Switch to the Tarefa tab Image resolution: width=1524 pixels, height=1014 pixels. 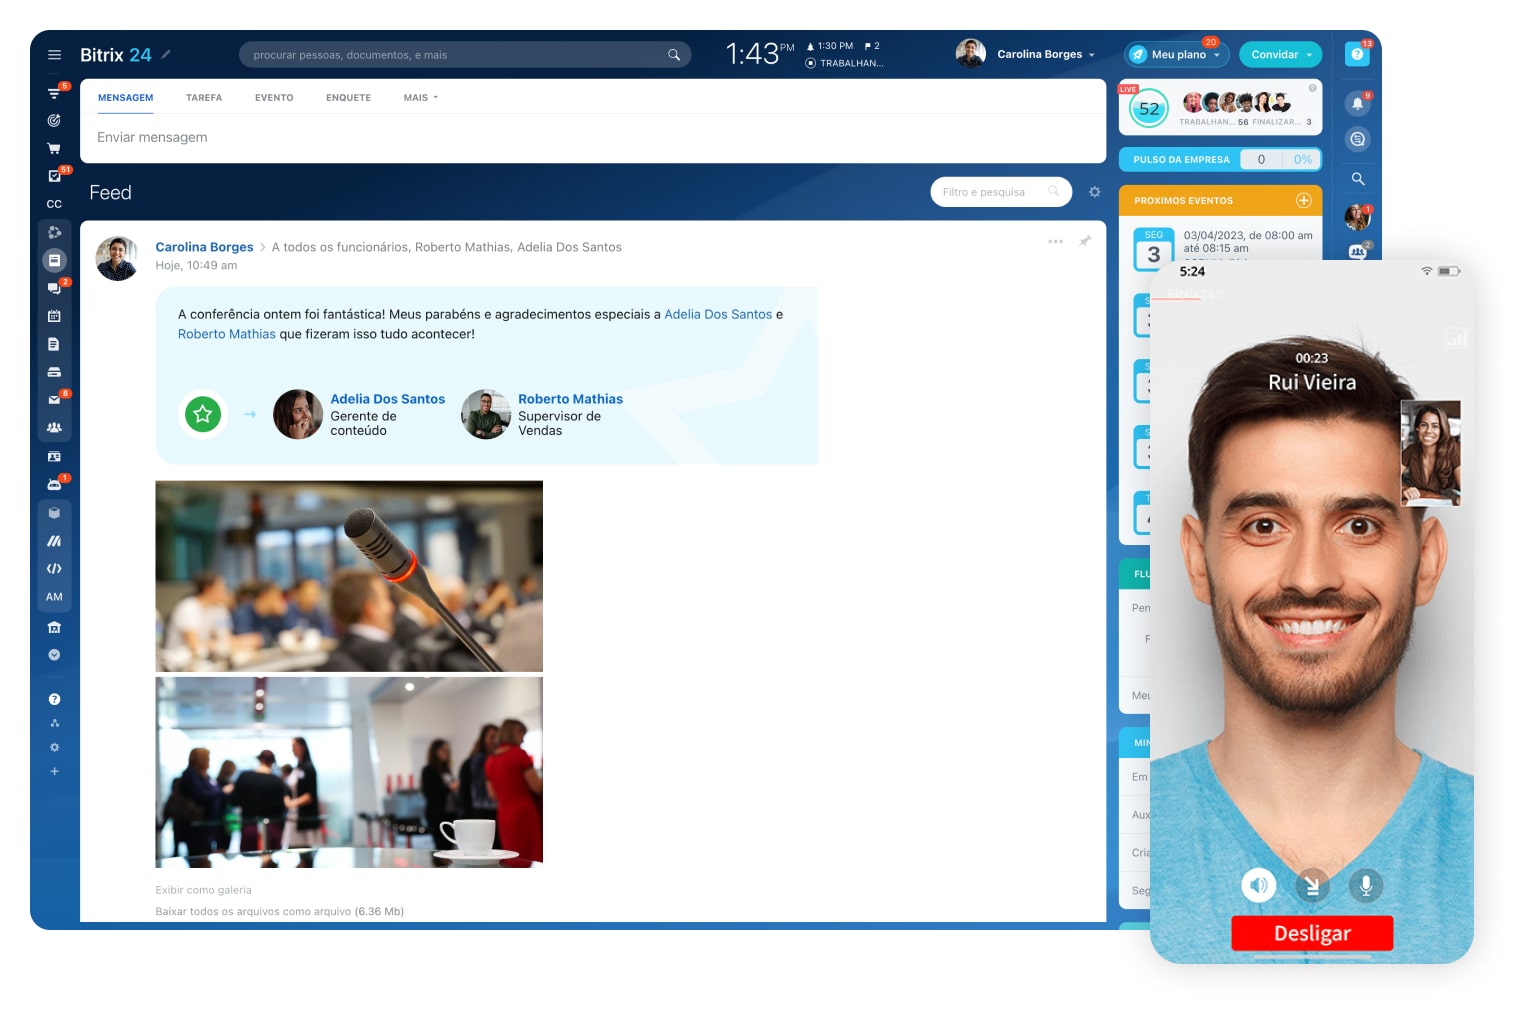[x=204, y=98]
